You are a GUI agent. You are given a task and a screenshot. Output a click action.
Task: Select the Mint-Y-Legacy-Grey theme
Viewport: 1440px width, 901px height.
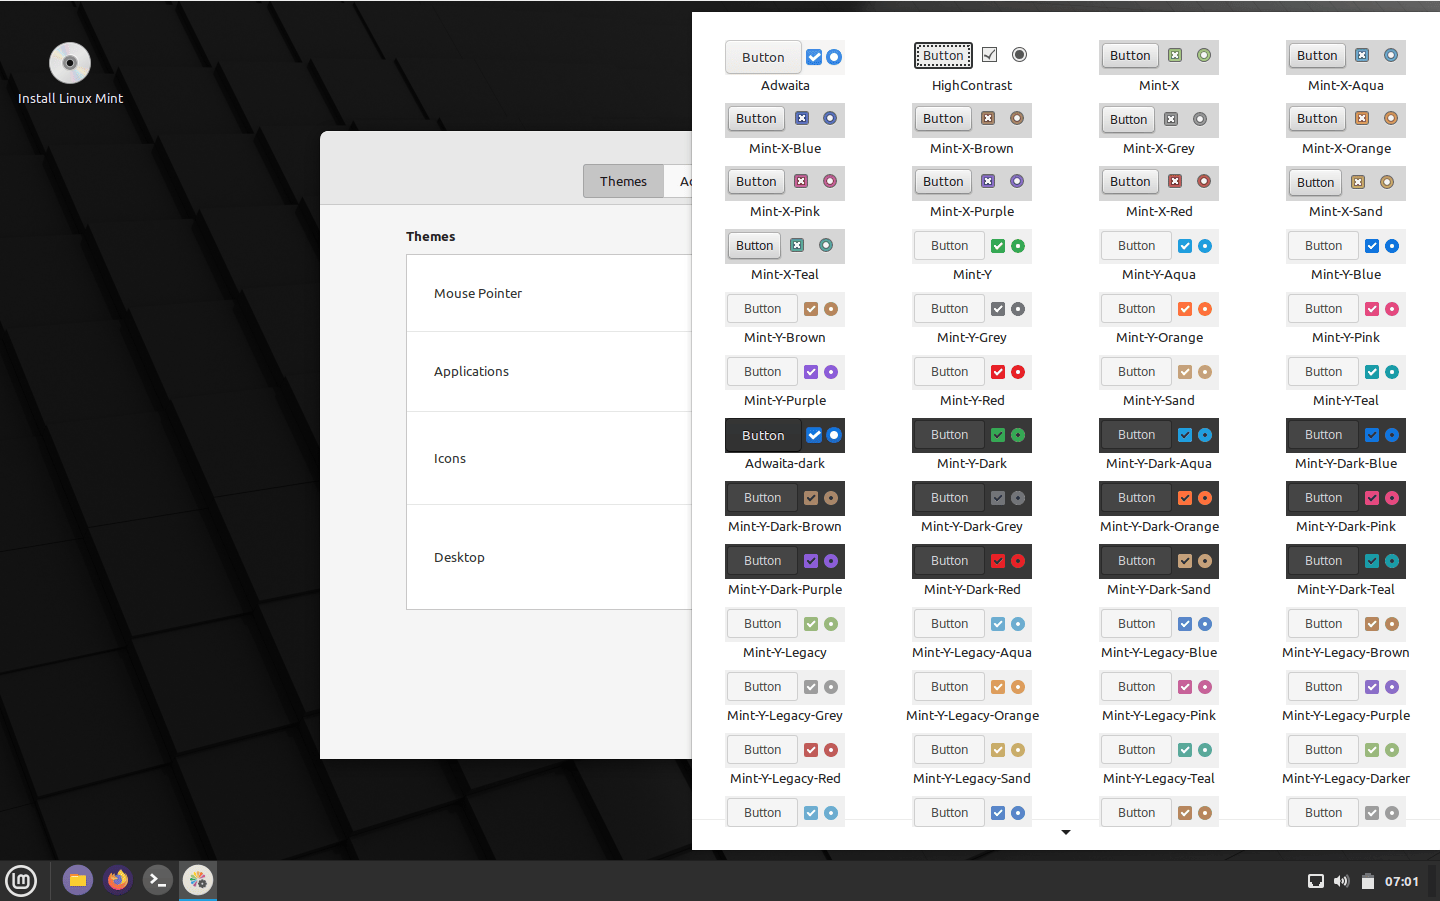coord(785,697)
